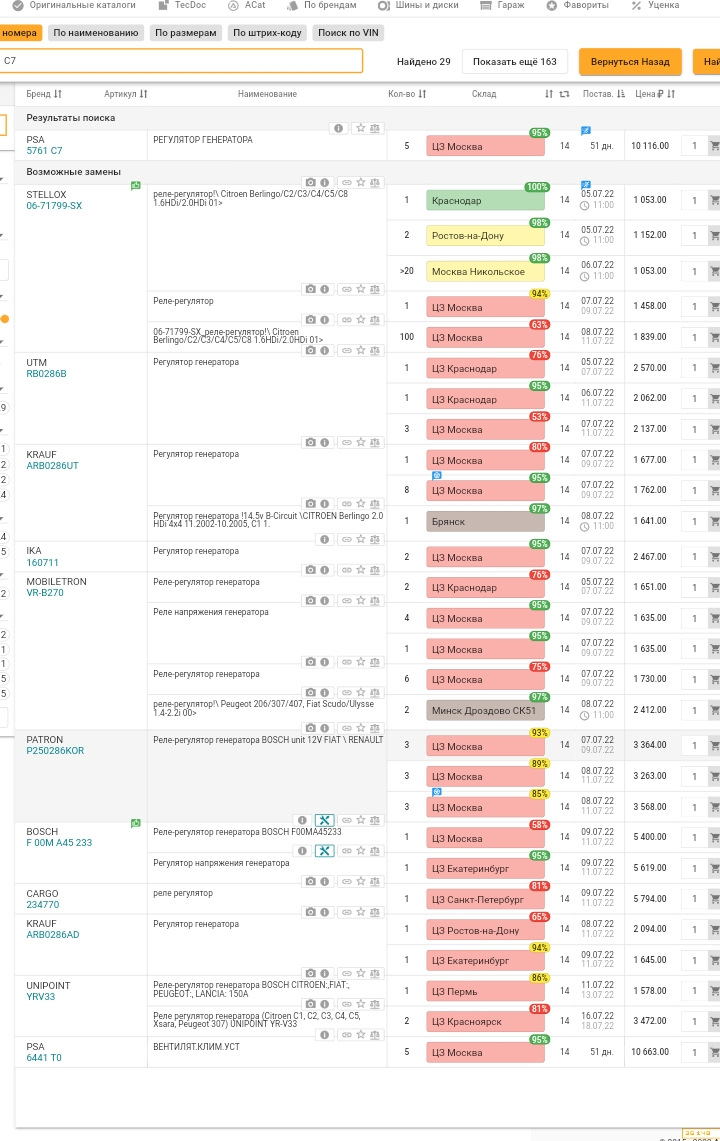
Task: Open article link YRV33
Action: pyautogui.click(x=41, y=996)
